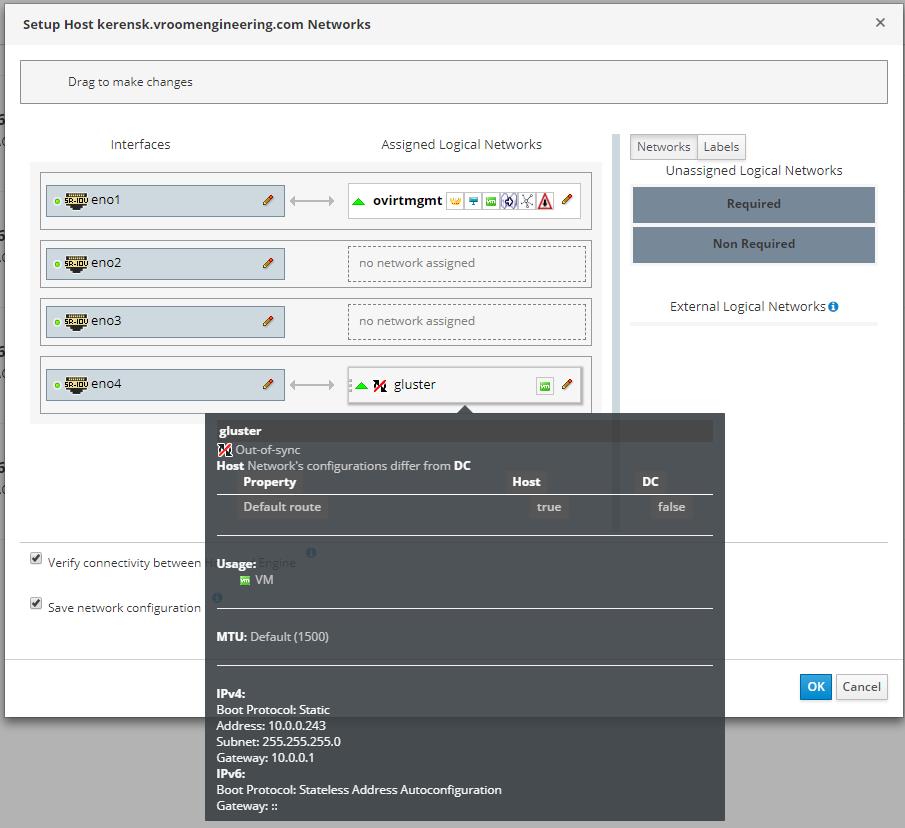This screenshot has height=828, width=905.
Task: Click the pencil icon for eno3 interface
Action: pyautogui.click(x=268, y=321)
